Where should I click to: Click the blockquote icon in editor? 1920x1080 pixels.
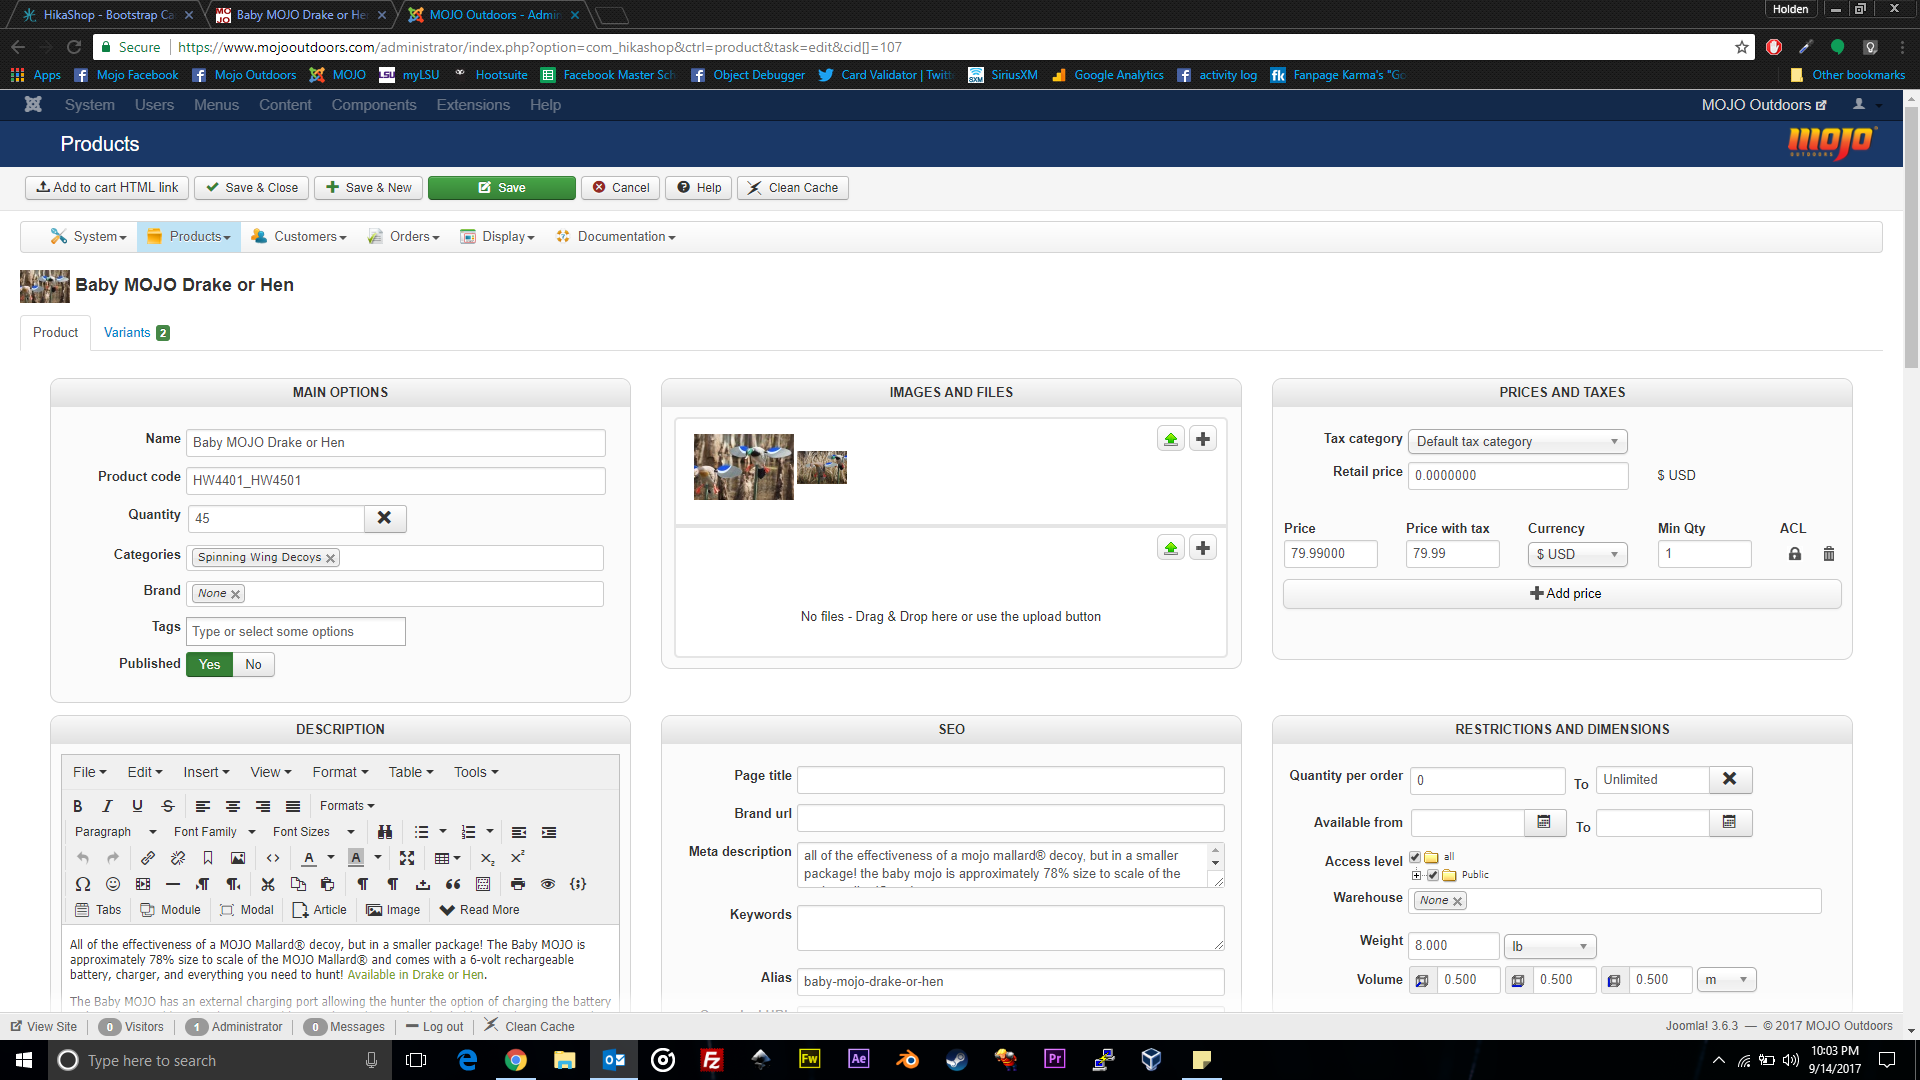click(453, 884)
